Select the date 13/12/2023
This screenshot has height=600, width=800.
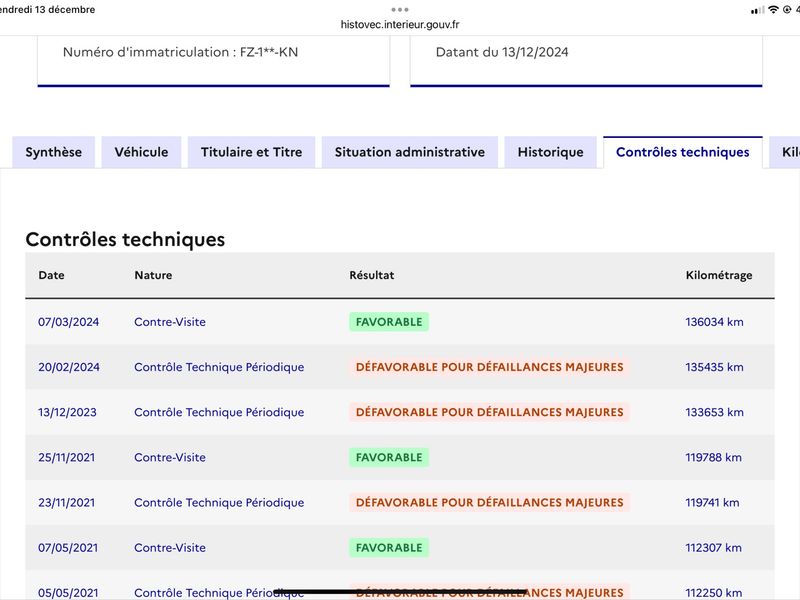[x=67, y=412]
